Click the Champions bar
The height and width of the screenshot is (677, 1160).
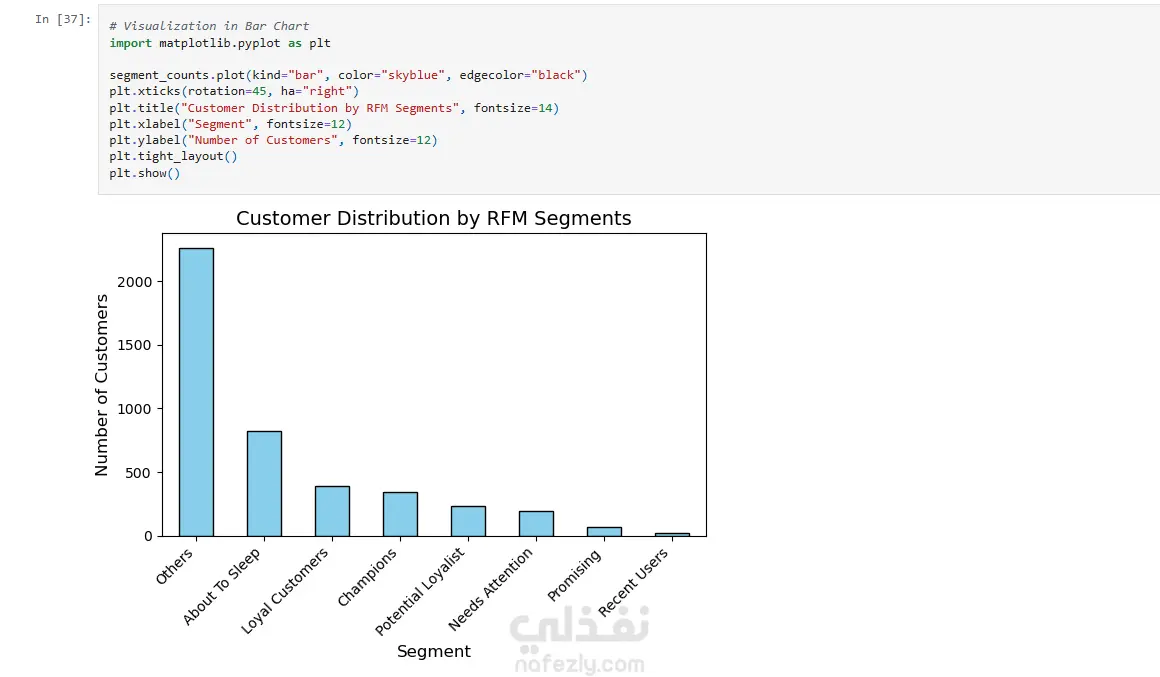point(400,514)
